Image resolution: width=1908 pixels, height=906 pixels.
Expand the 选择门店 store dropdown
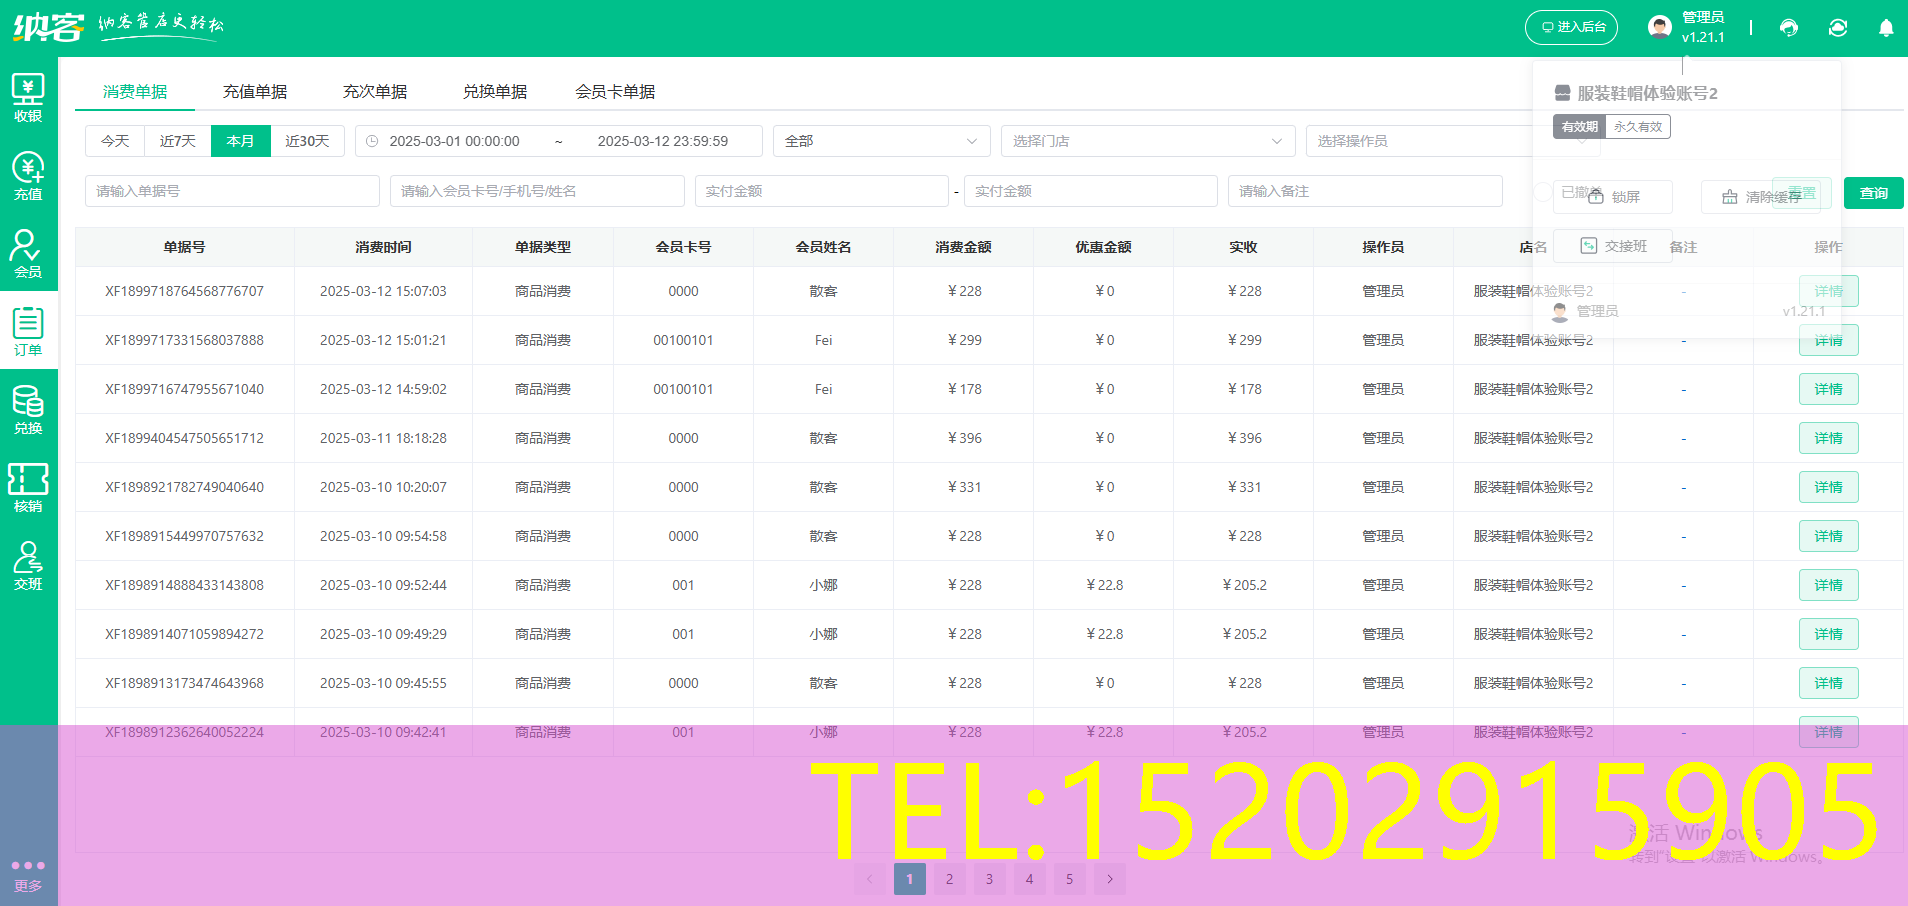tap(1147, 141)
